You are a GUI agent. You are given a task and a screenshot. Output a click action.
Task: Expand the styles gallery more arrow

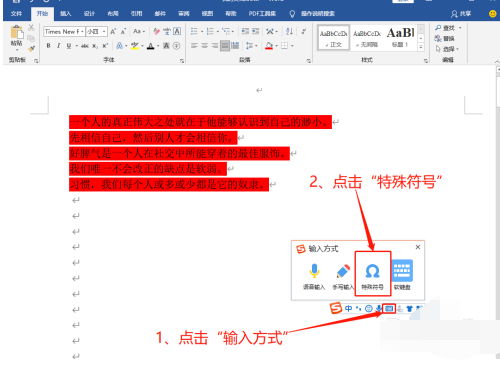click(421, 47)
